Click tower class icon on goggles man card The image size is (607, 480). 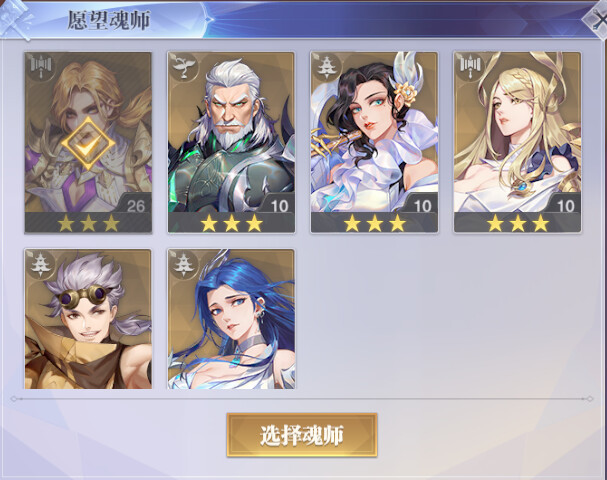41,264
